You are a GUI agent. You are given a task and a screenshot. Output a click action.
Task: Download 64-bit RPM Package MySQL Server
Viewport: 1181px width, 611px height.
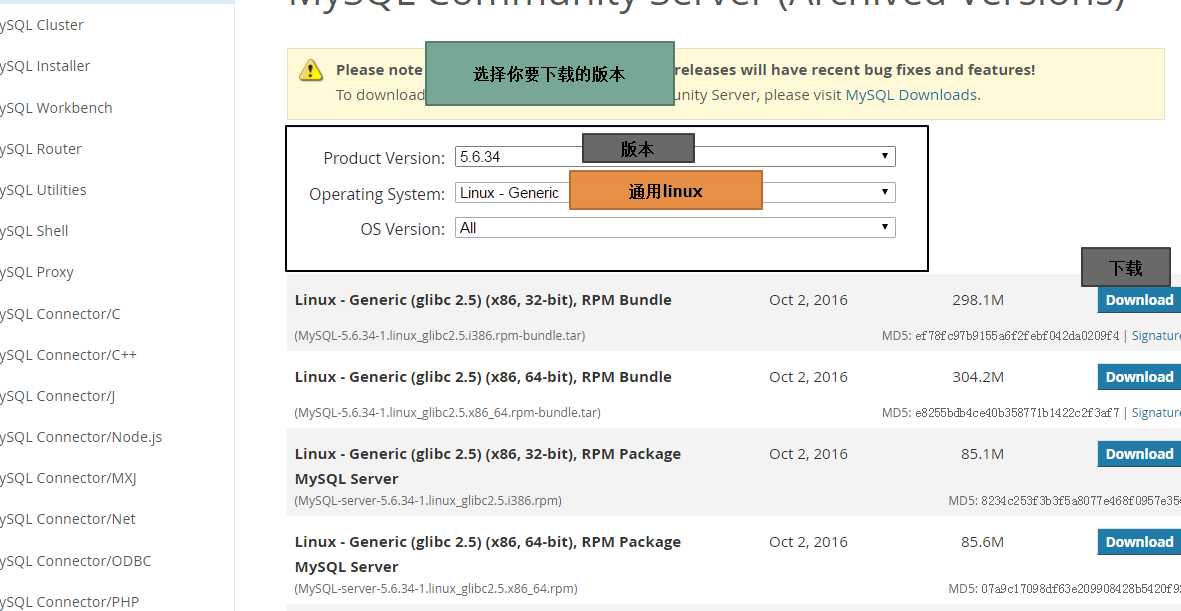point(1138,542)
